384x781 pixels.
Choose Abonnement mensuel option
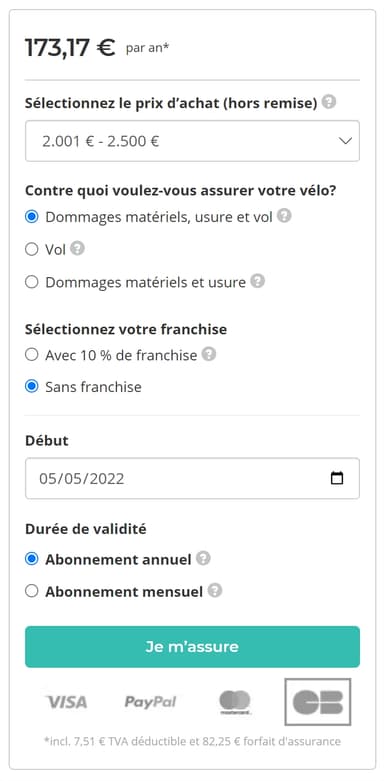click(x=31, y=591)
